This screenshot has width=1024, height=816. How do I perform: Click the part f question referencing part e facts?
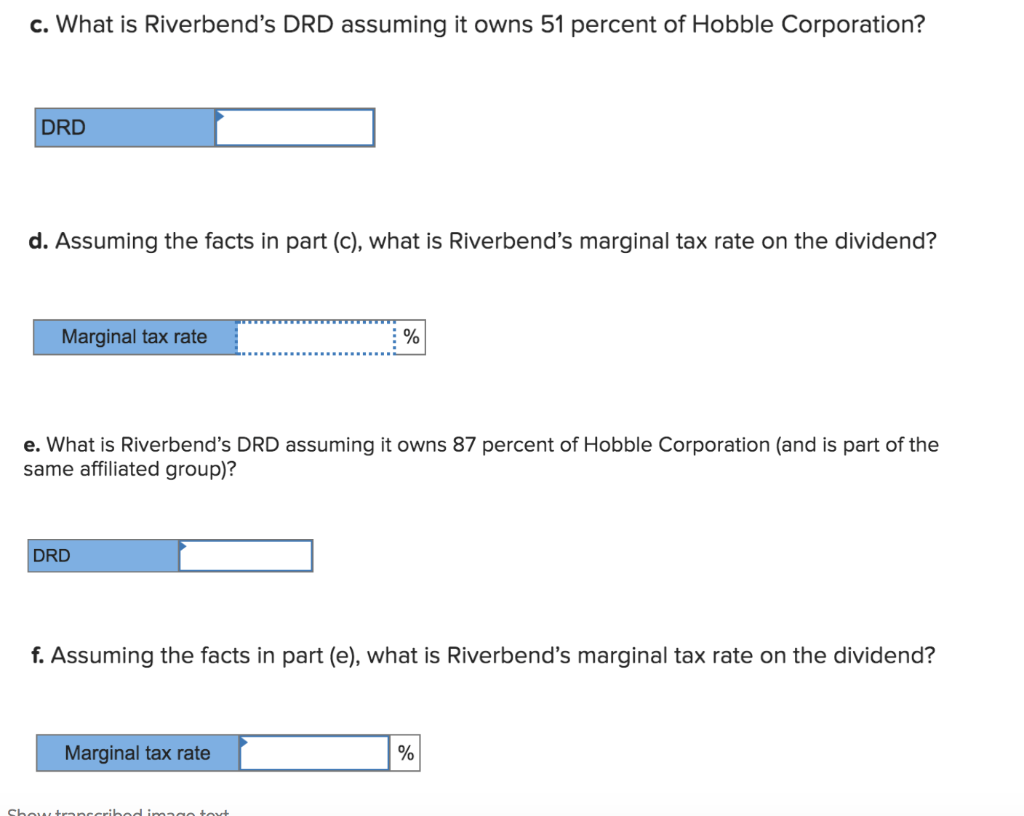pyautogui.click(x=480, y=655)
